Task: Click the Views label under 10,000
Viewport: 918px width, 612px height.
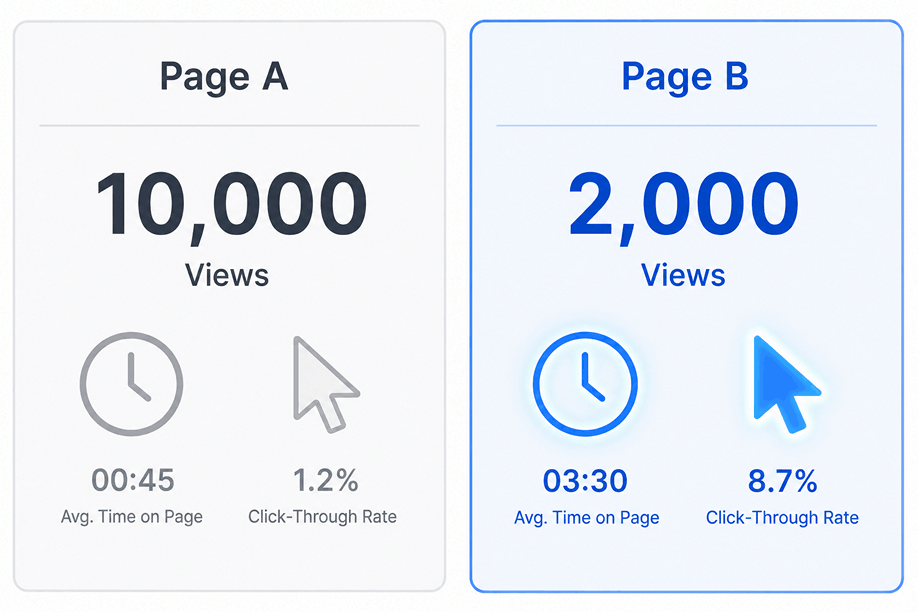Action: (x=227, y=275)
